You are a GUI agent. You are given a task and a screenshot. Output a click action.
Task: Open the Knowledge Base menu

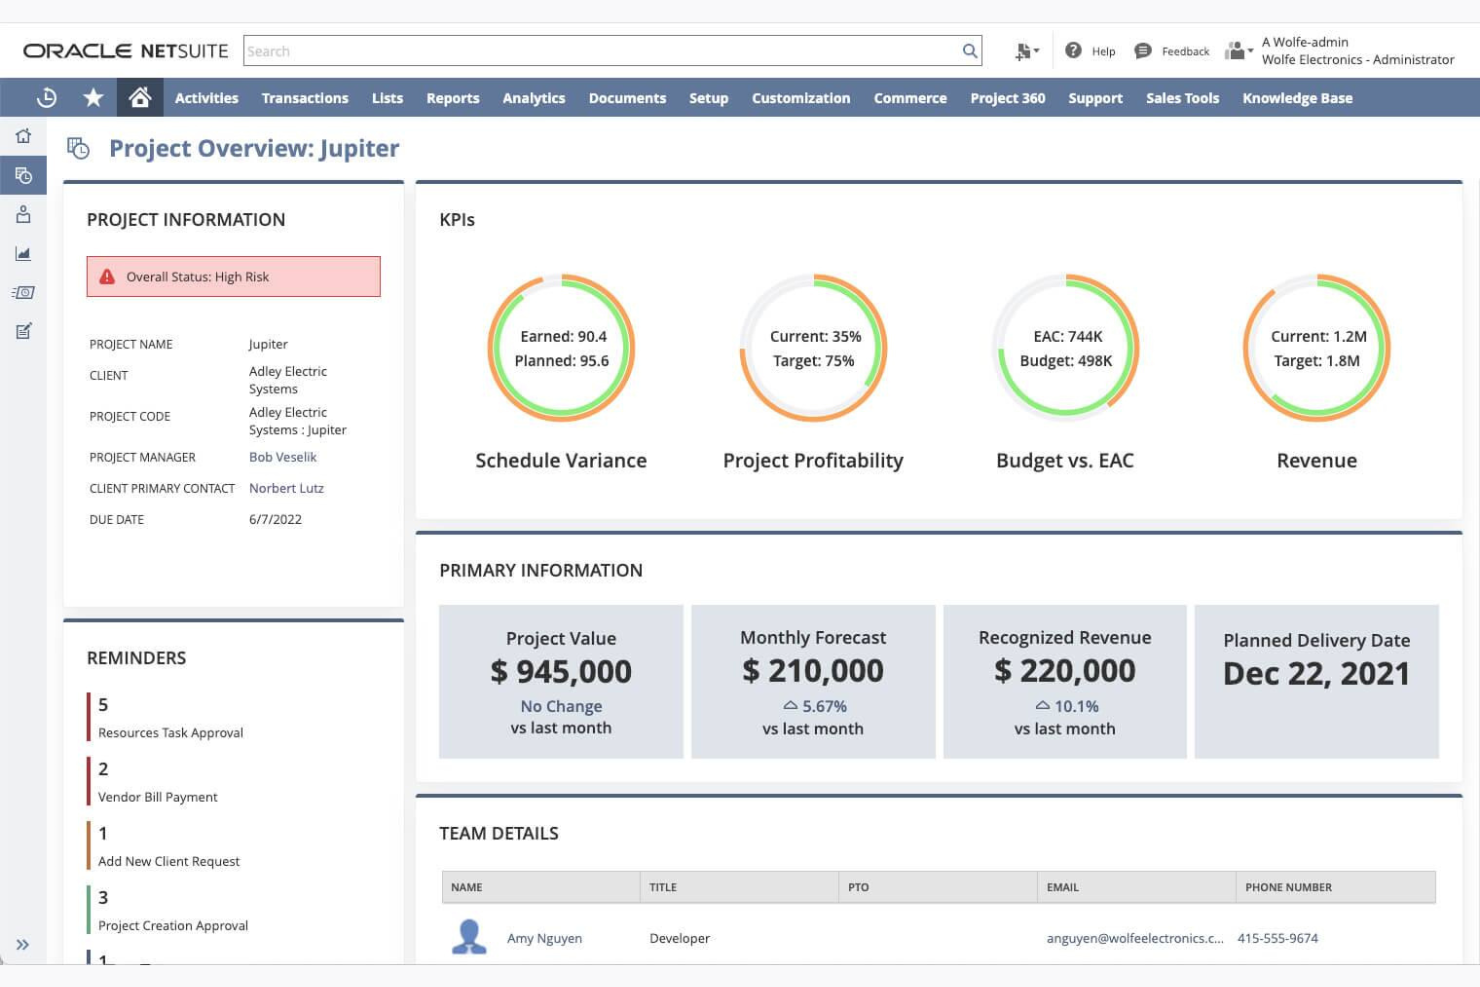pyautogui.click(x=1297, y=98)
